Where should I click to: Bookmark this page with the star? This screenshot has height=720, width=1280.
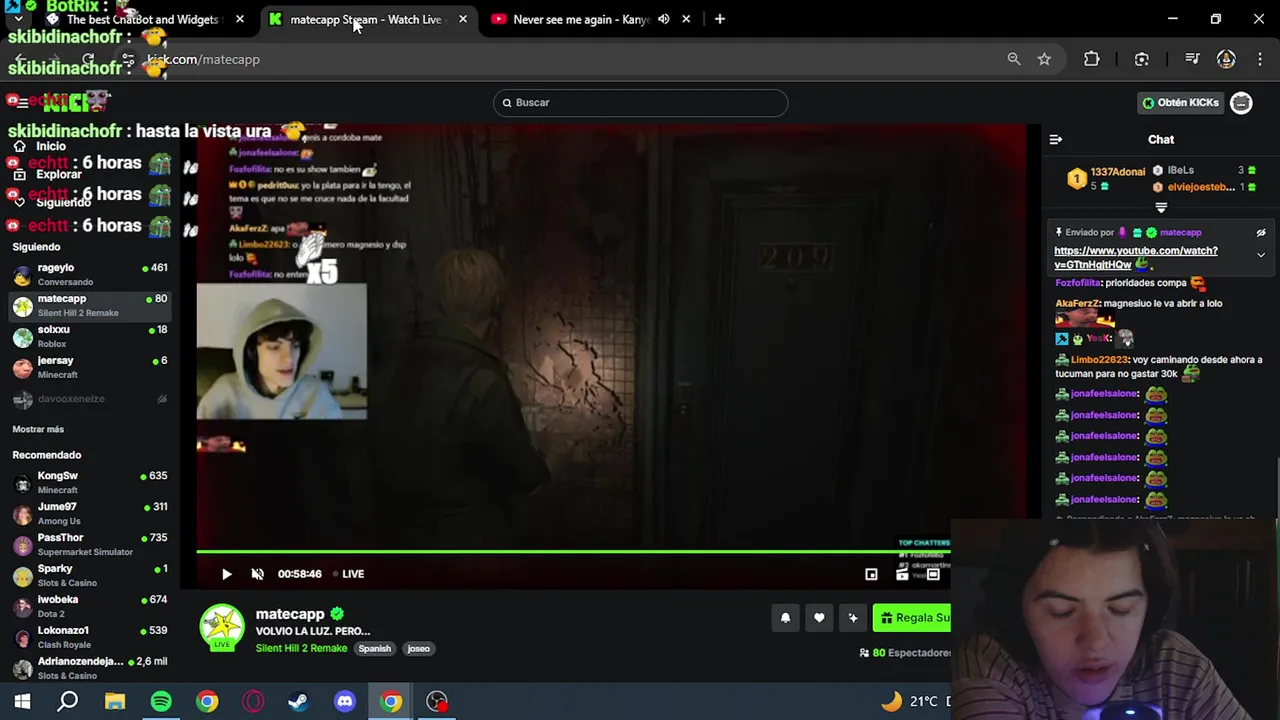pos(1044,59)
